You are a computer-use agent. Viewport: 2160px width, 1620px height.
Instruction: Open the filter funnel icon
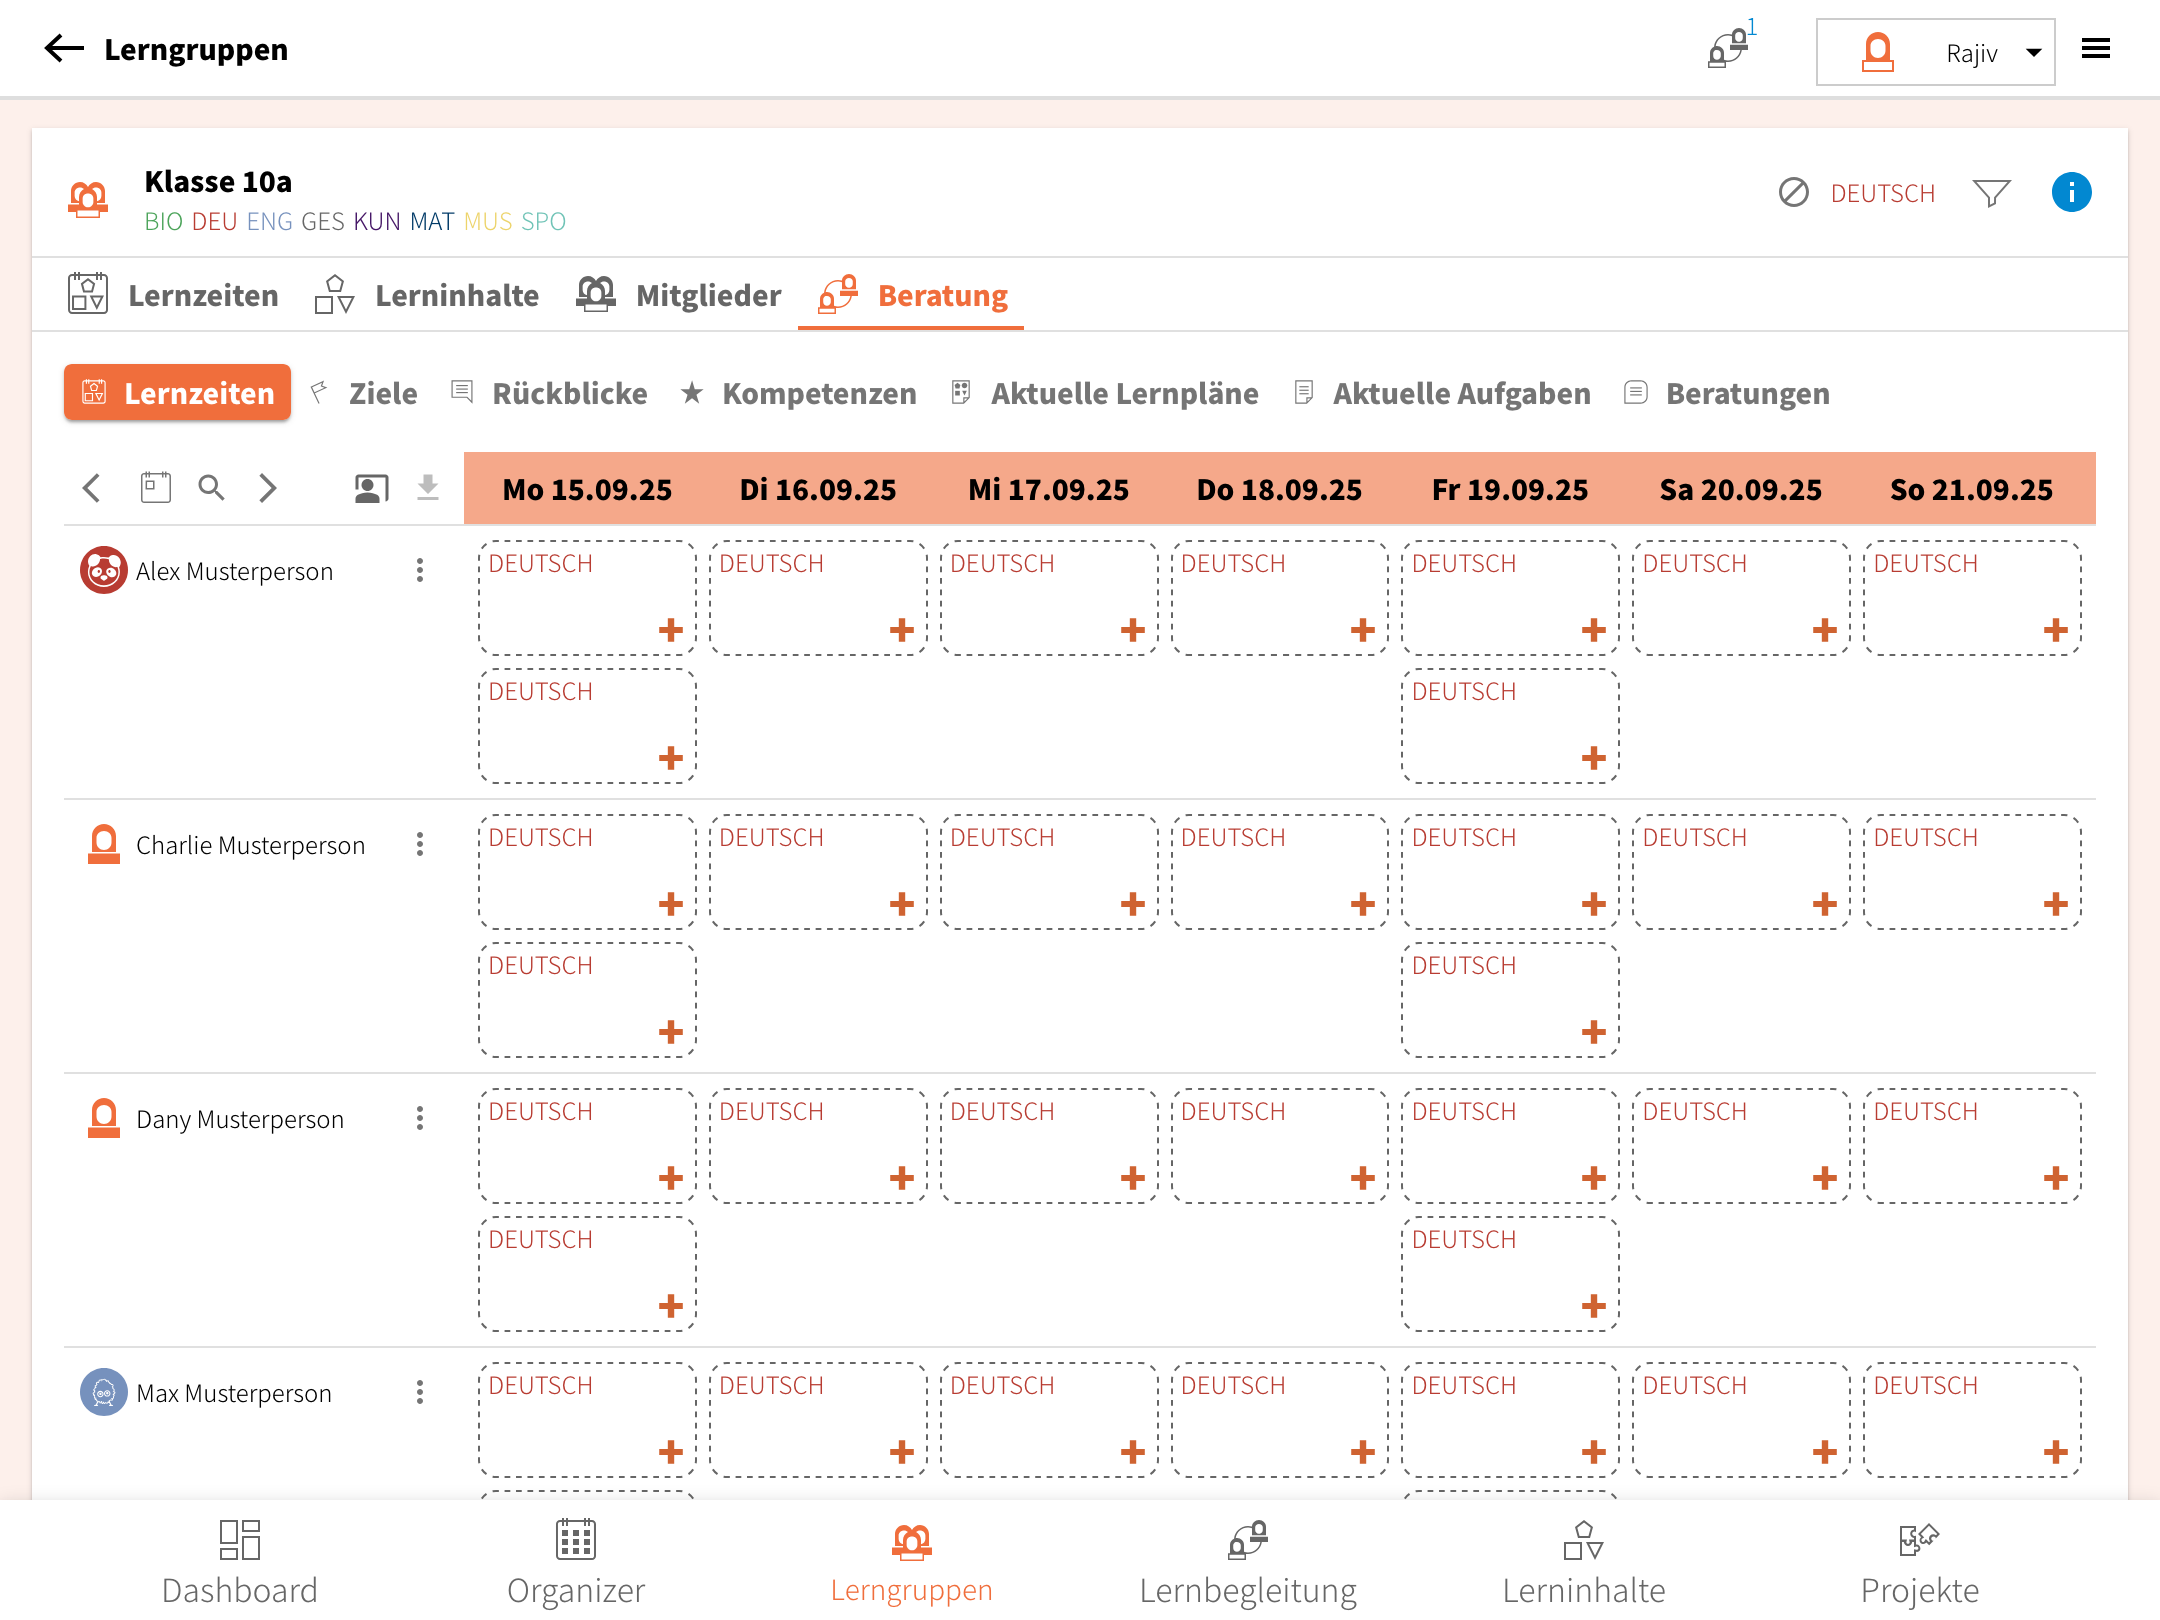coord(1991,192)
